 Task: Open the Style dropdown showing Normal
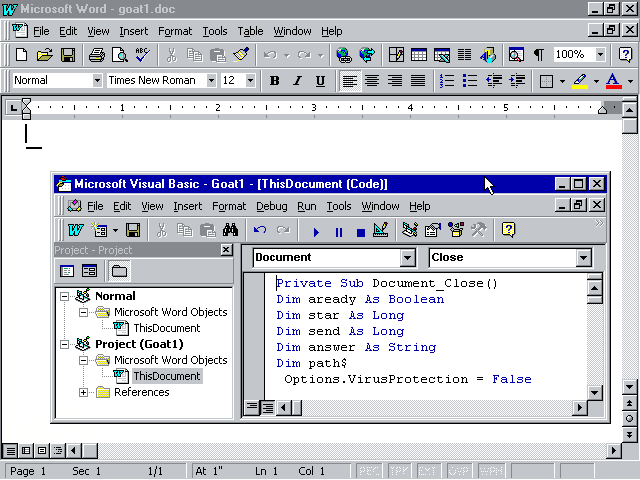(97, 81)
